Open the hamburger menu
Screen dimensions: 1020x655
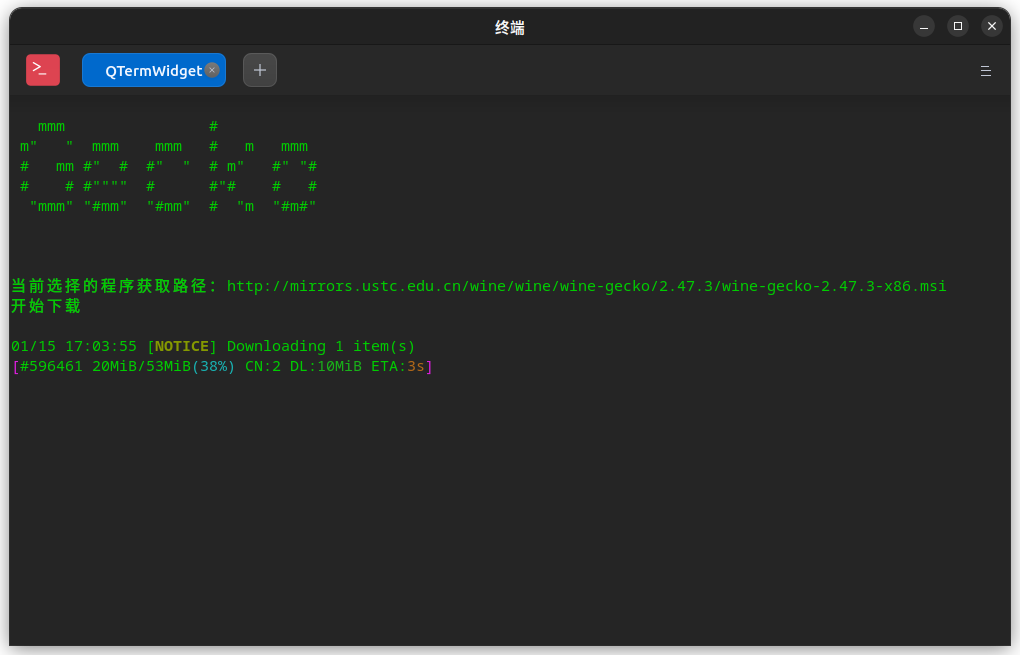click(986, 71)
